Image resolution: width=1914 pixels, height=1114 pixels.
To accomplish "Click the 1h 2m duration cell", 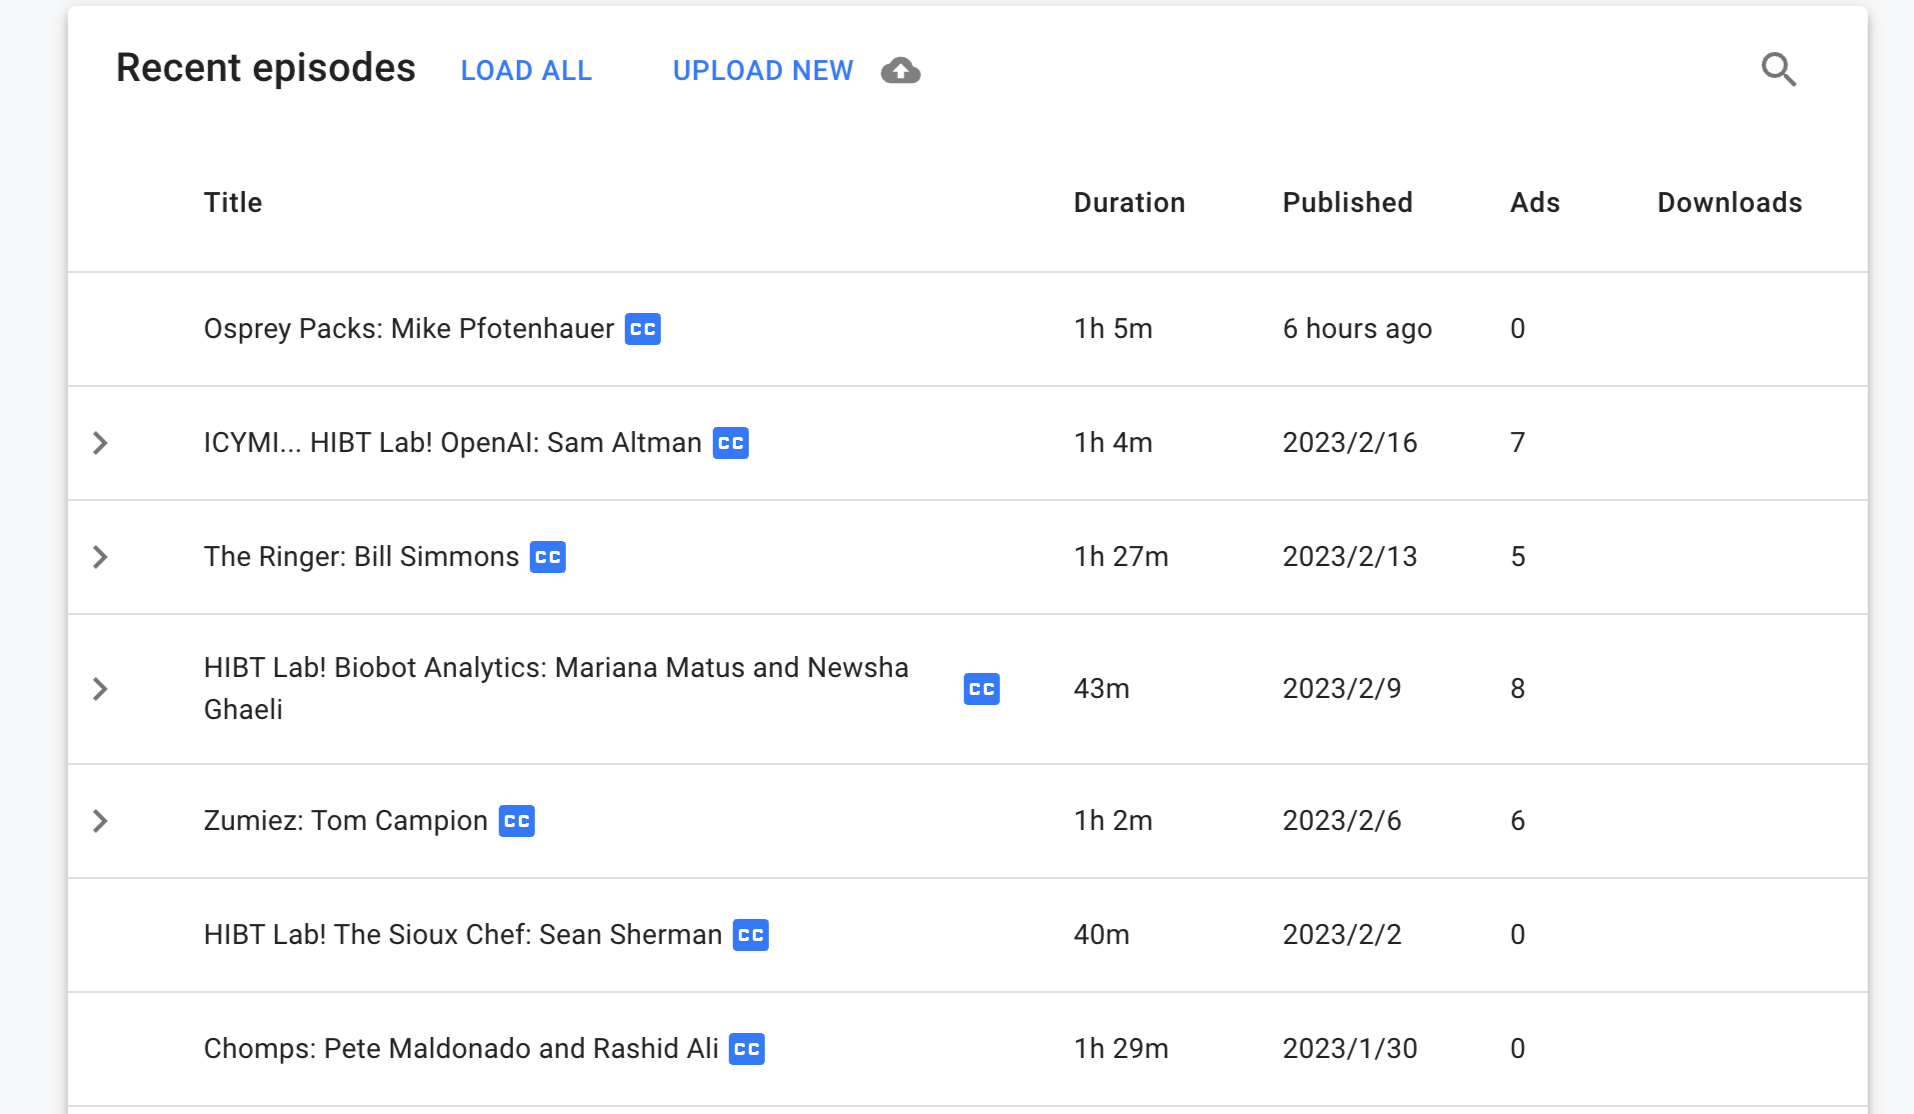I will click(x=1113, y=821).
